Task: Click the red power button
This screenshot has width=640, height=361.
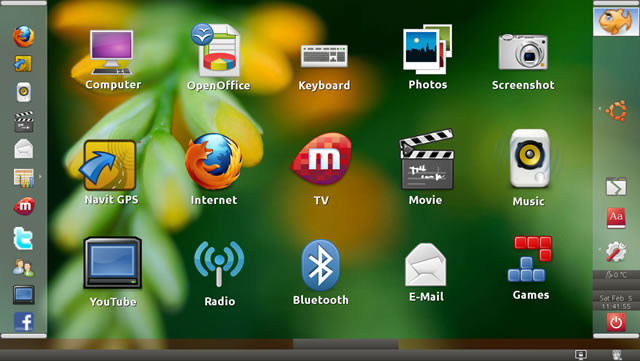Action: coord(616,322)
